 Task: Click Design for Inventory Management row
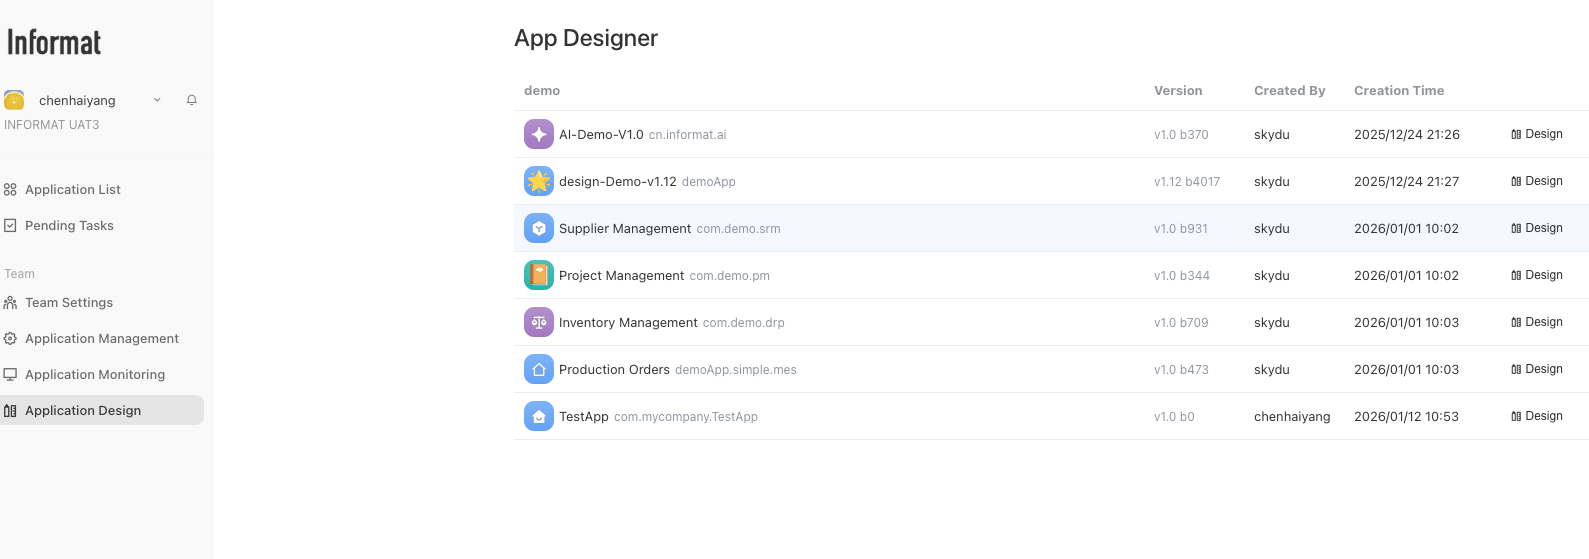pos(1537,322)
